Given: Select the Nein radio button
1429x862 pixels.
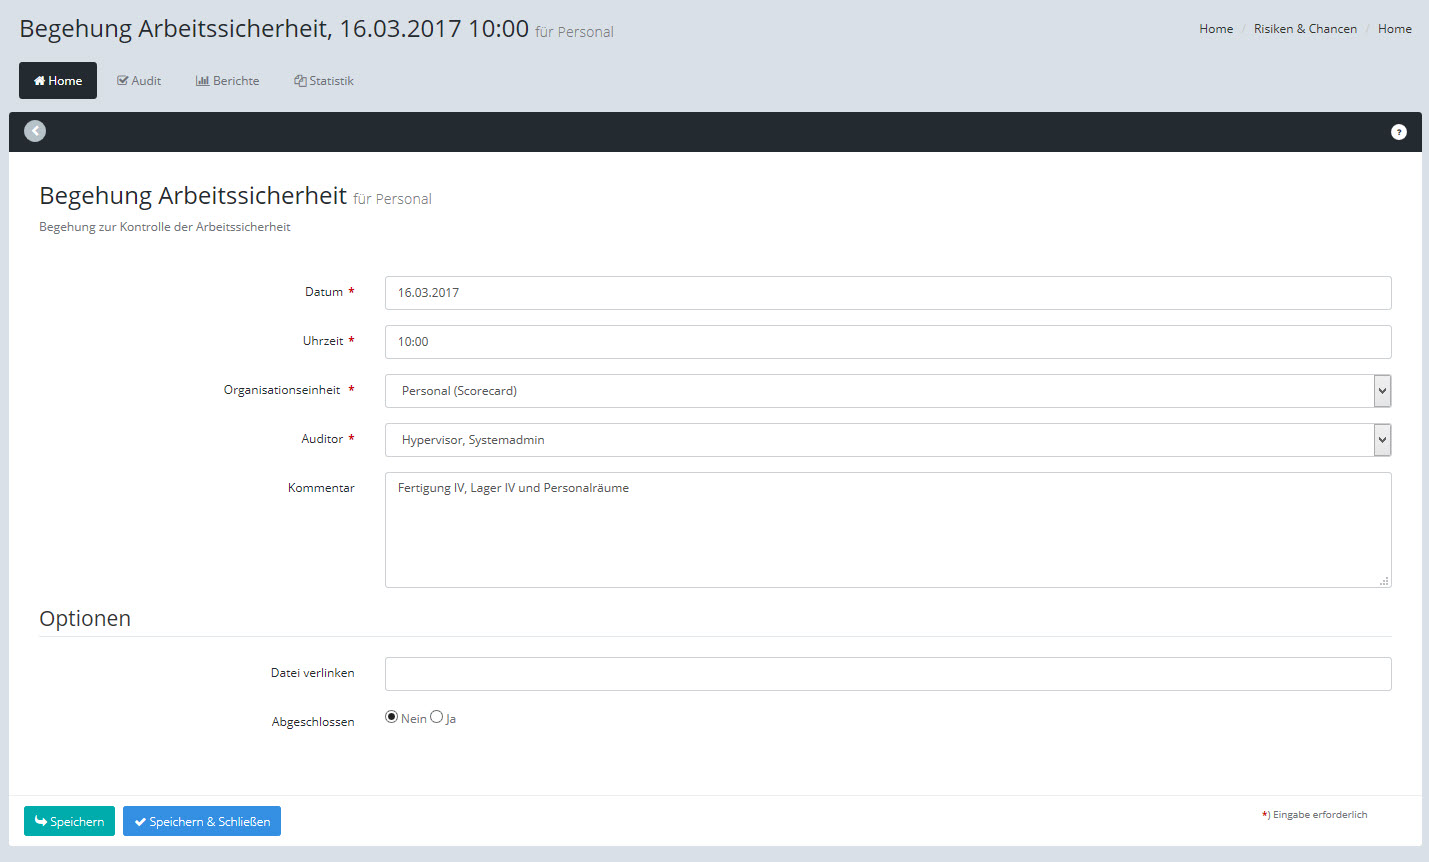Looking at the screenshot, I should [392, 717].
